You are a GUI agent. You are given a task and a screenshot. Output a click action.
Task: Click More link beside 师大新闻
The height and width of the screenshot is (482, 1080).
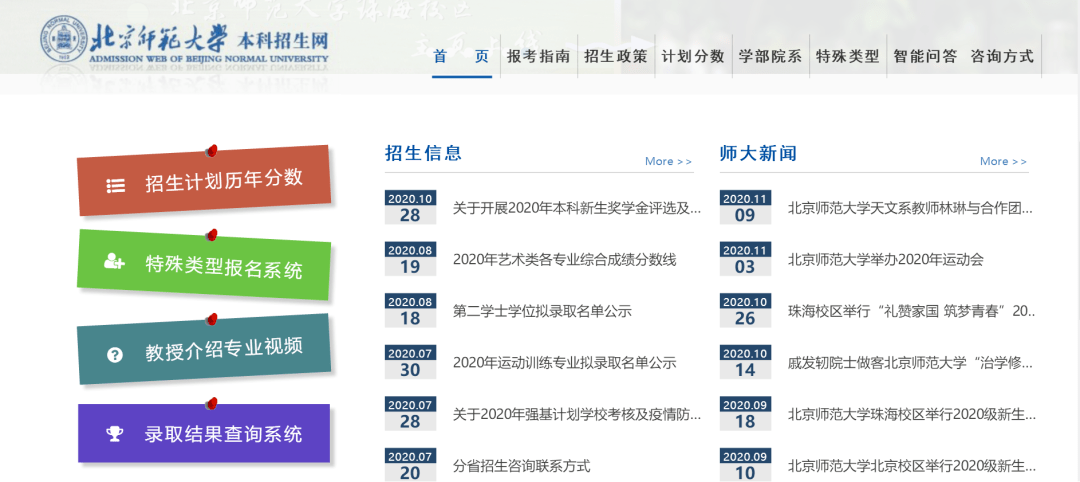click(1004, 161)
